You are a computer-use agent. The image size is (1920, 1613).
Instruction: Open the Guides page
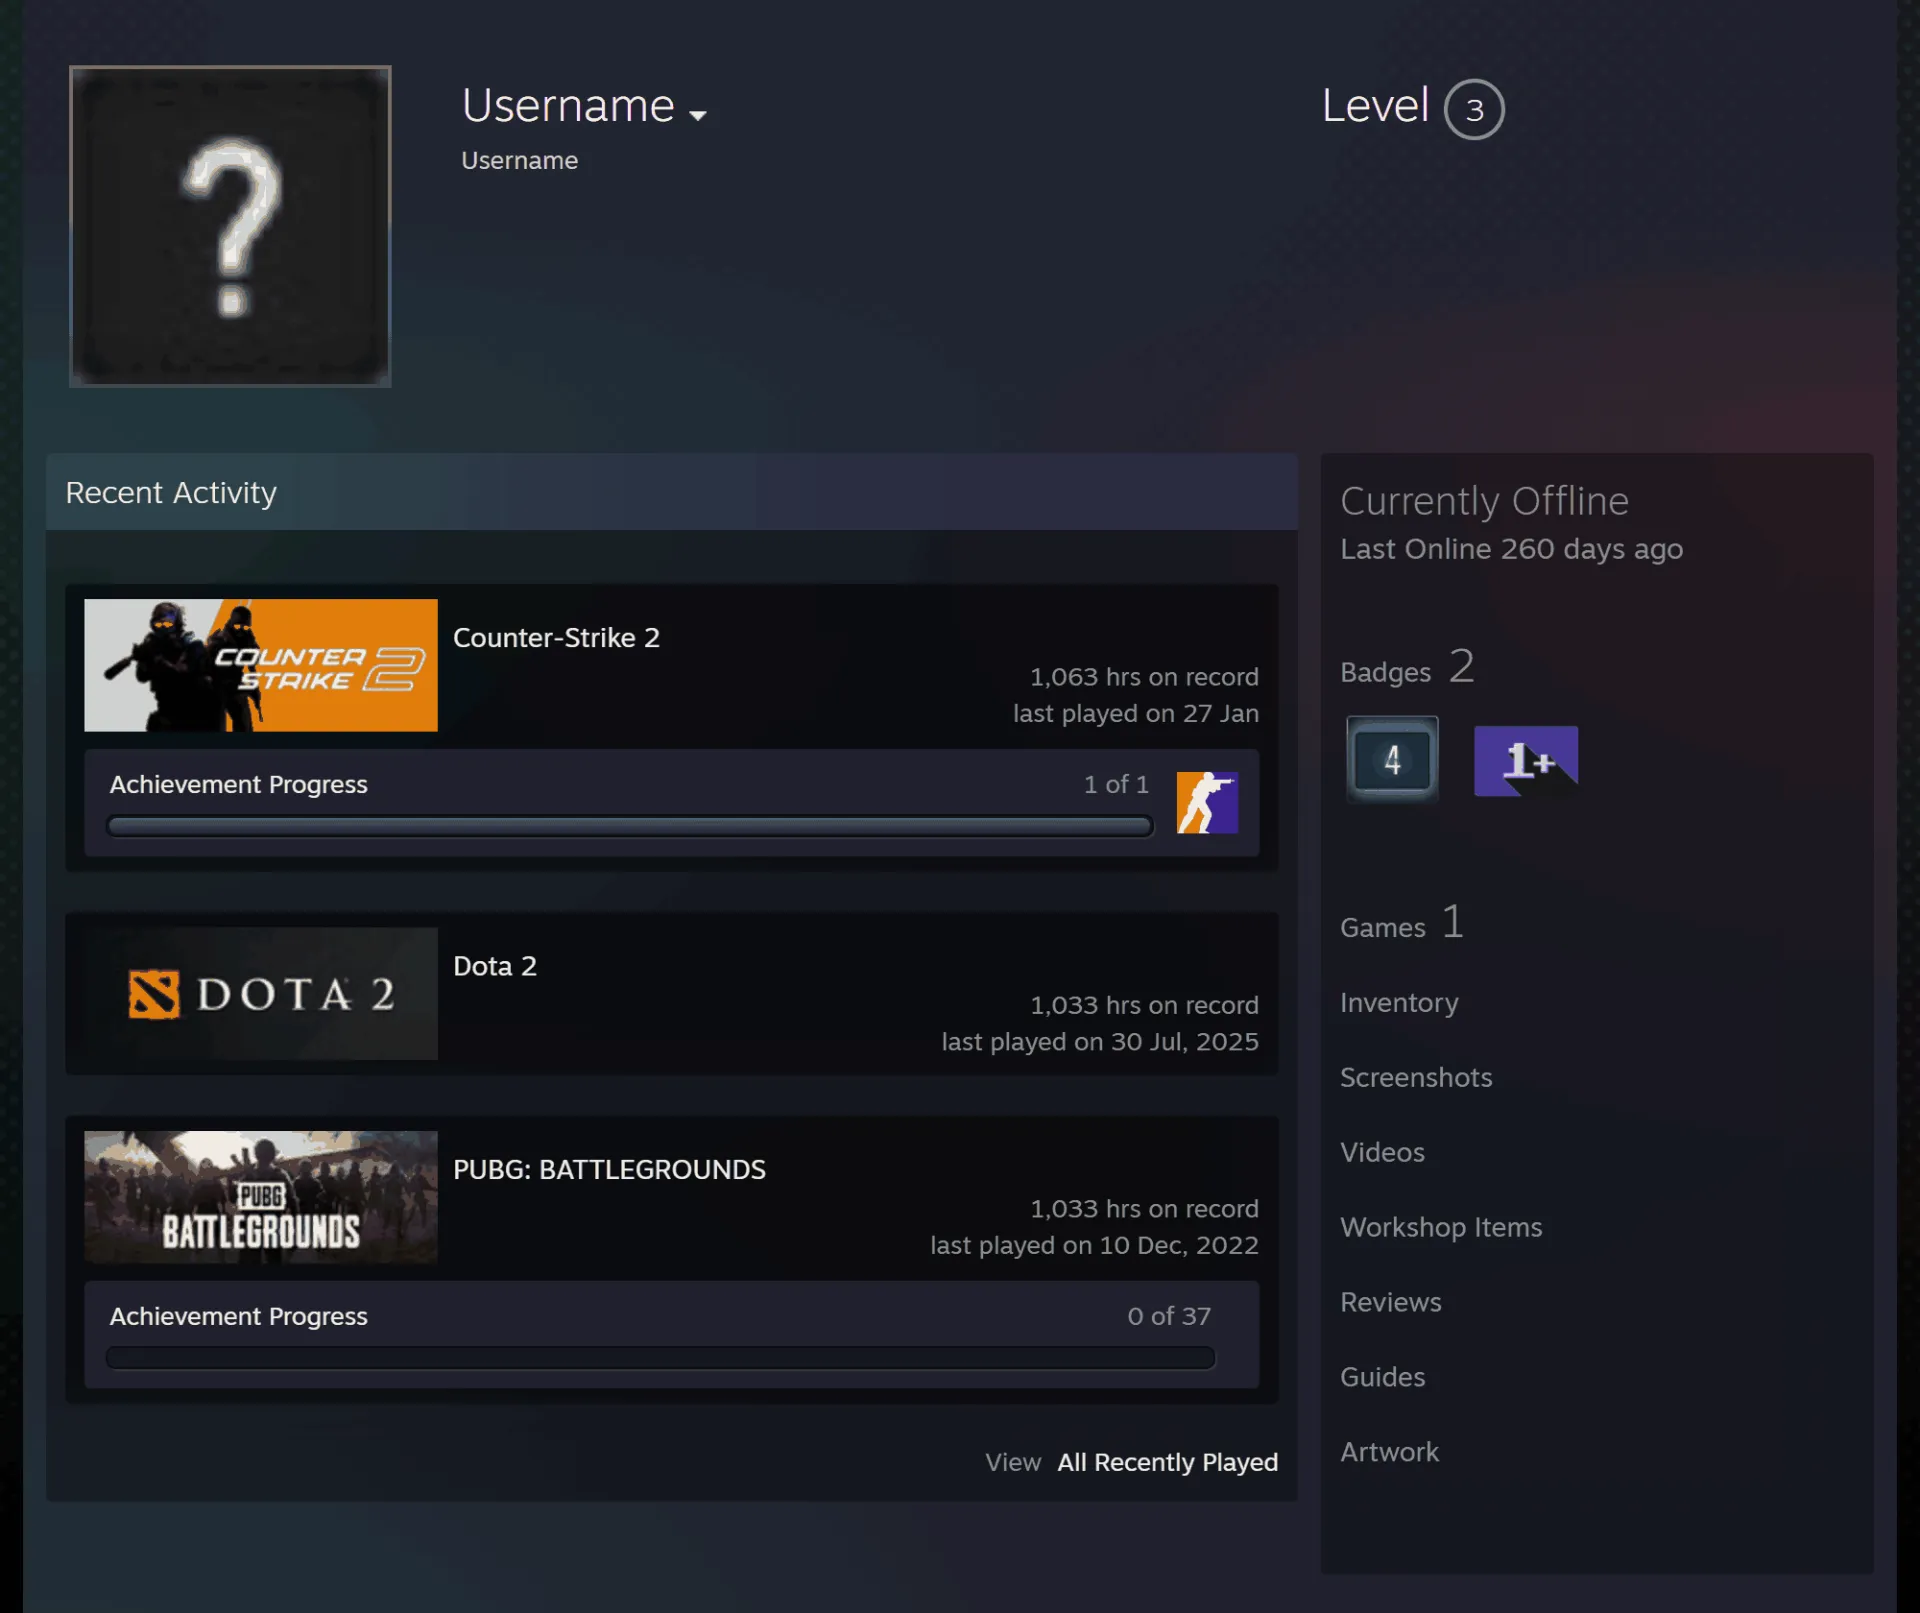[1382, 1377]
